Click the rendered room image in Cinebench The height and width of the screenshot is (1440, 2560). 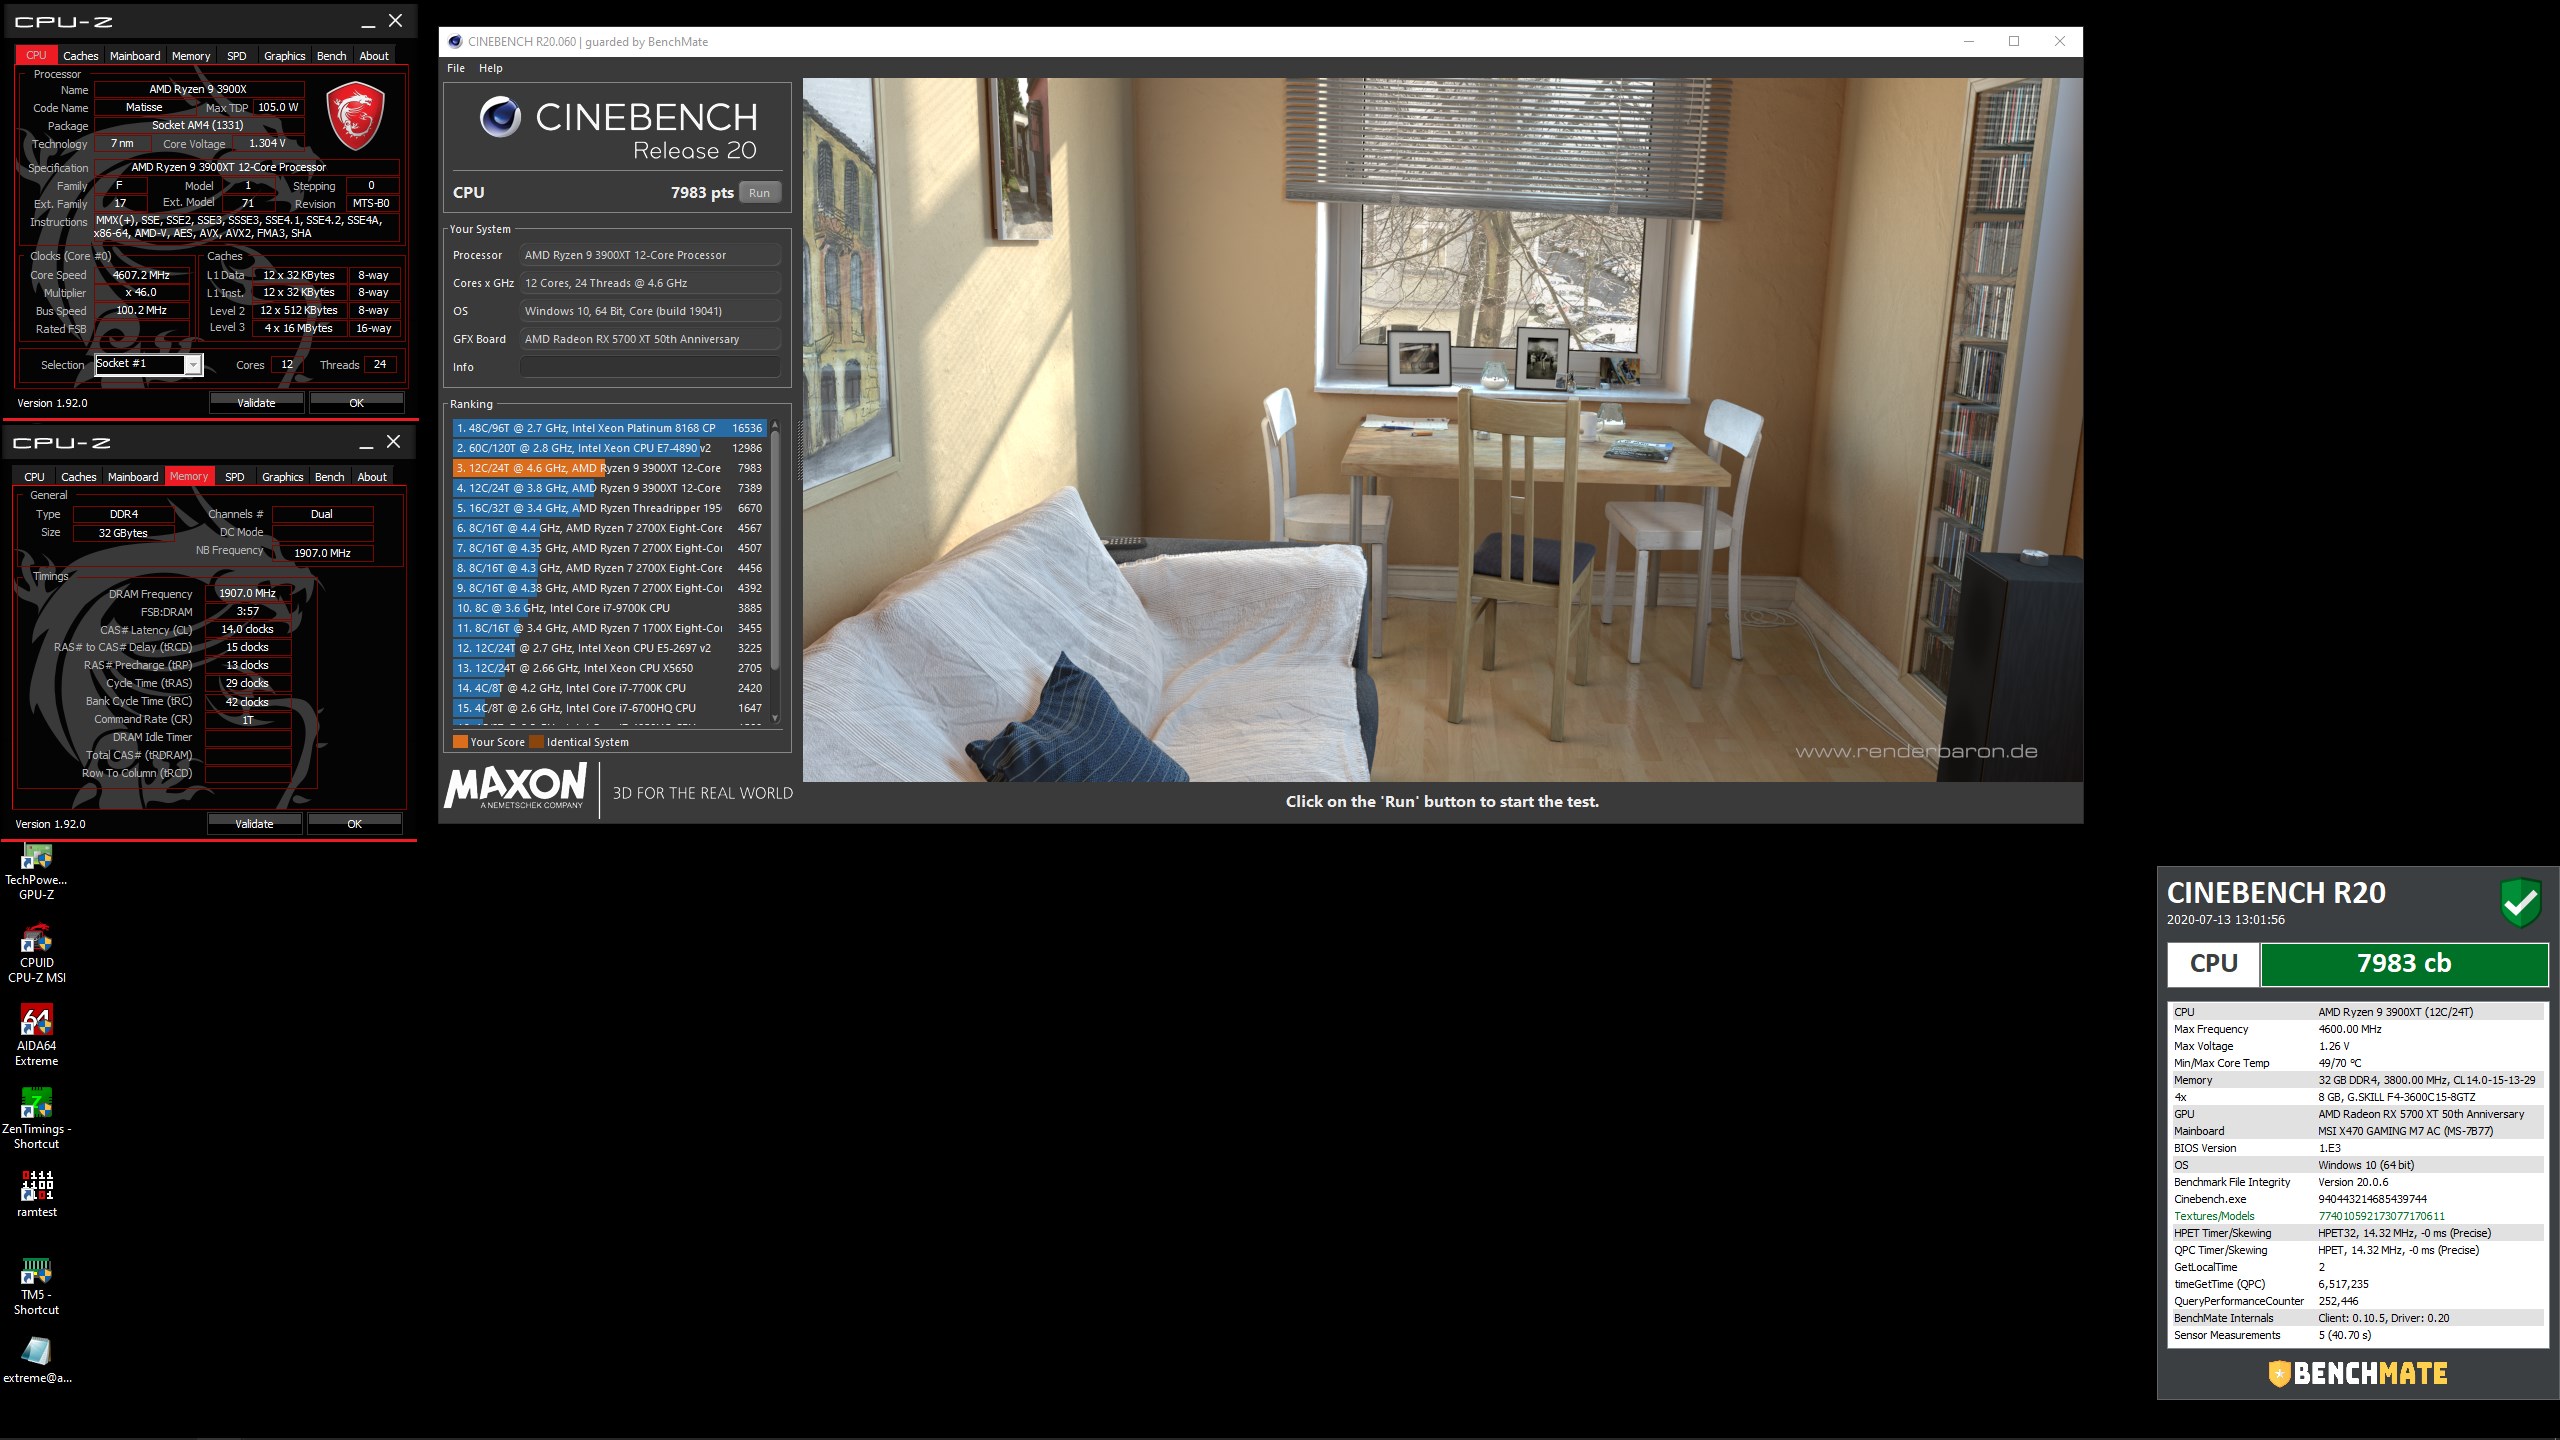[1443, 430]
